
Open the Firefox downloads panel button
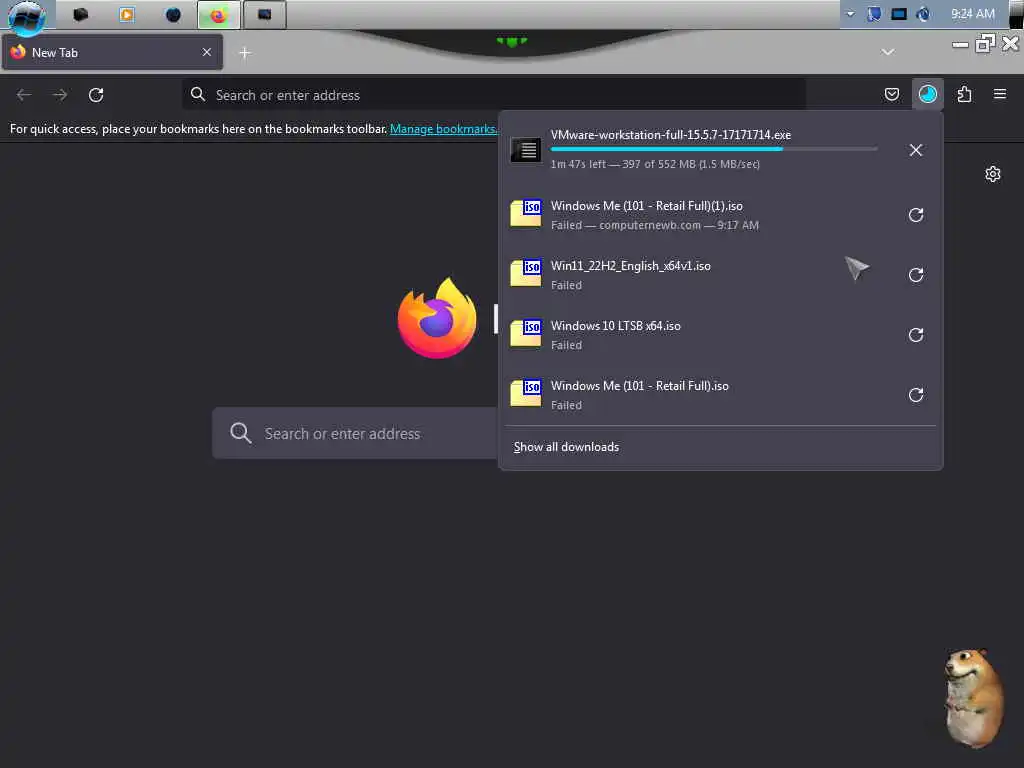[927, 95]
